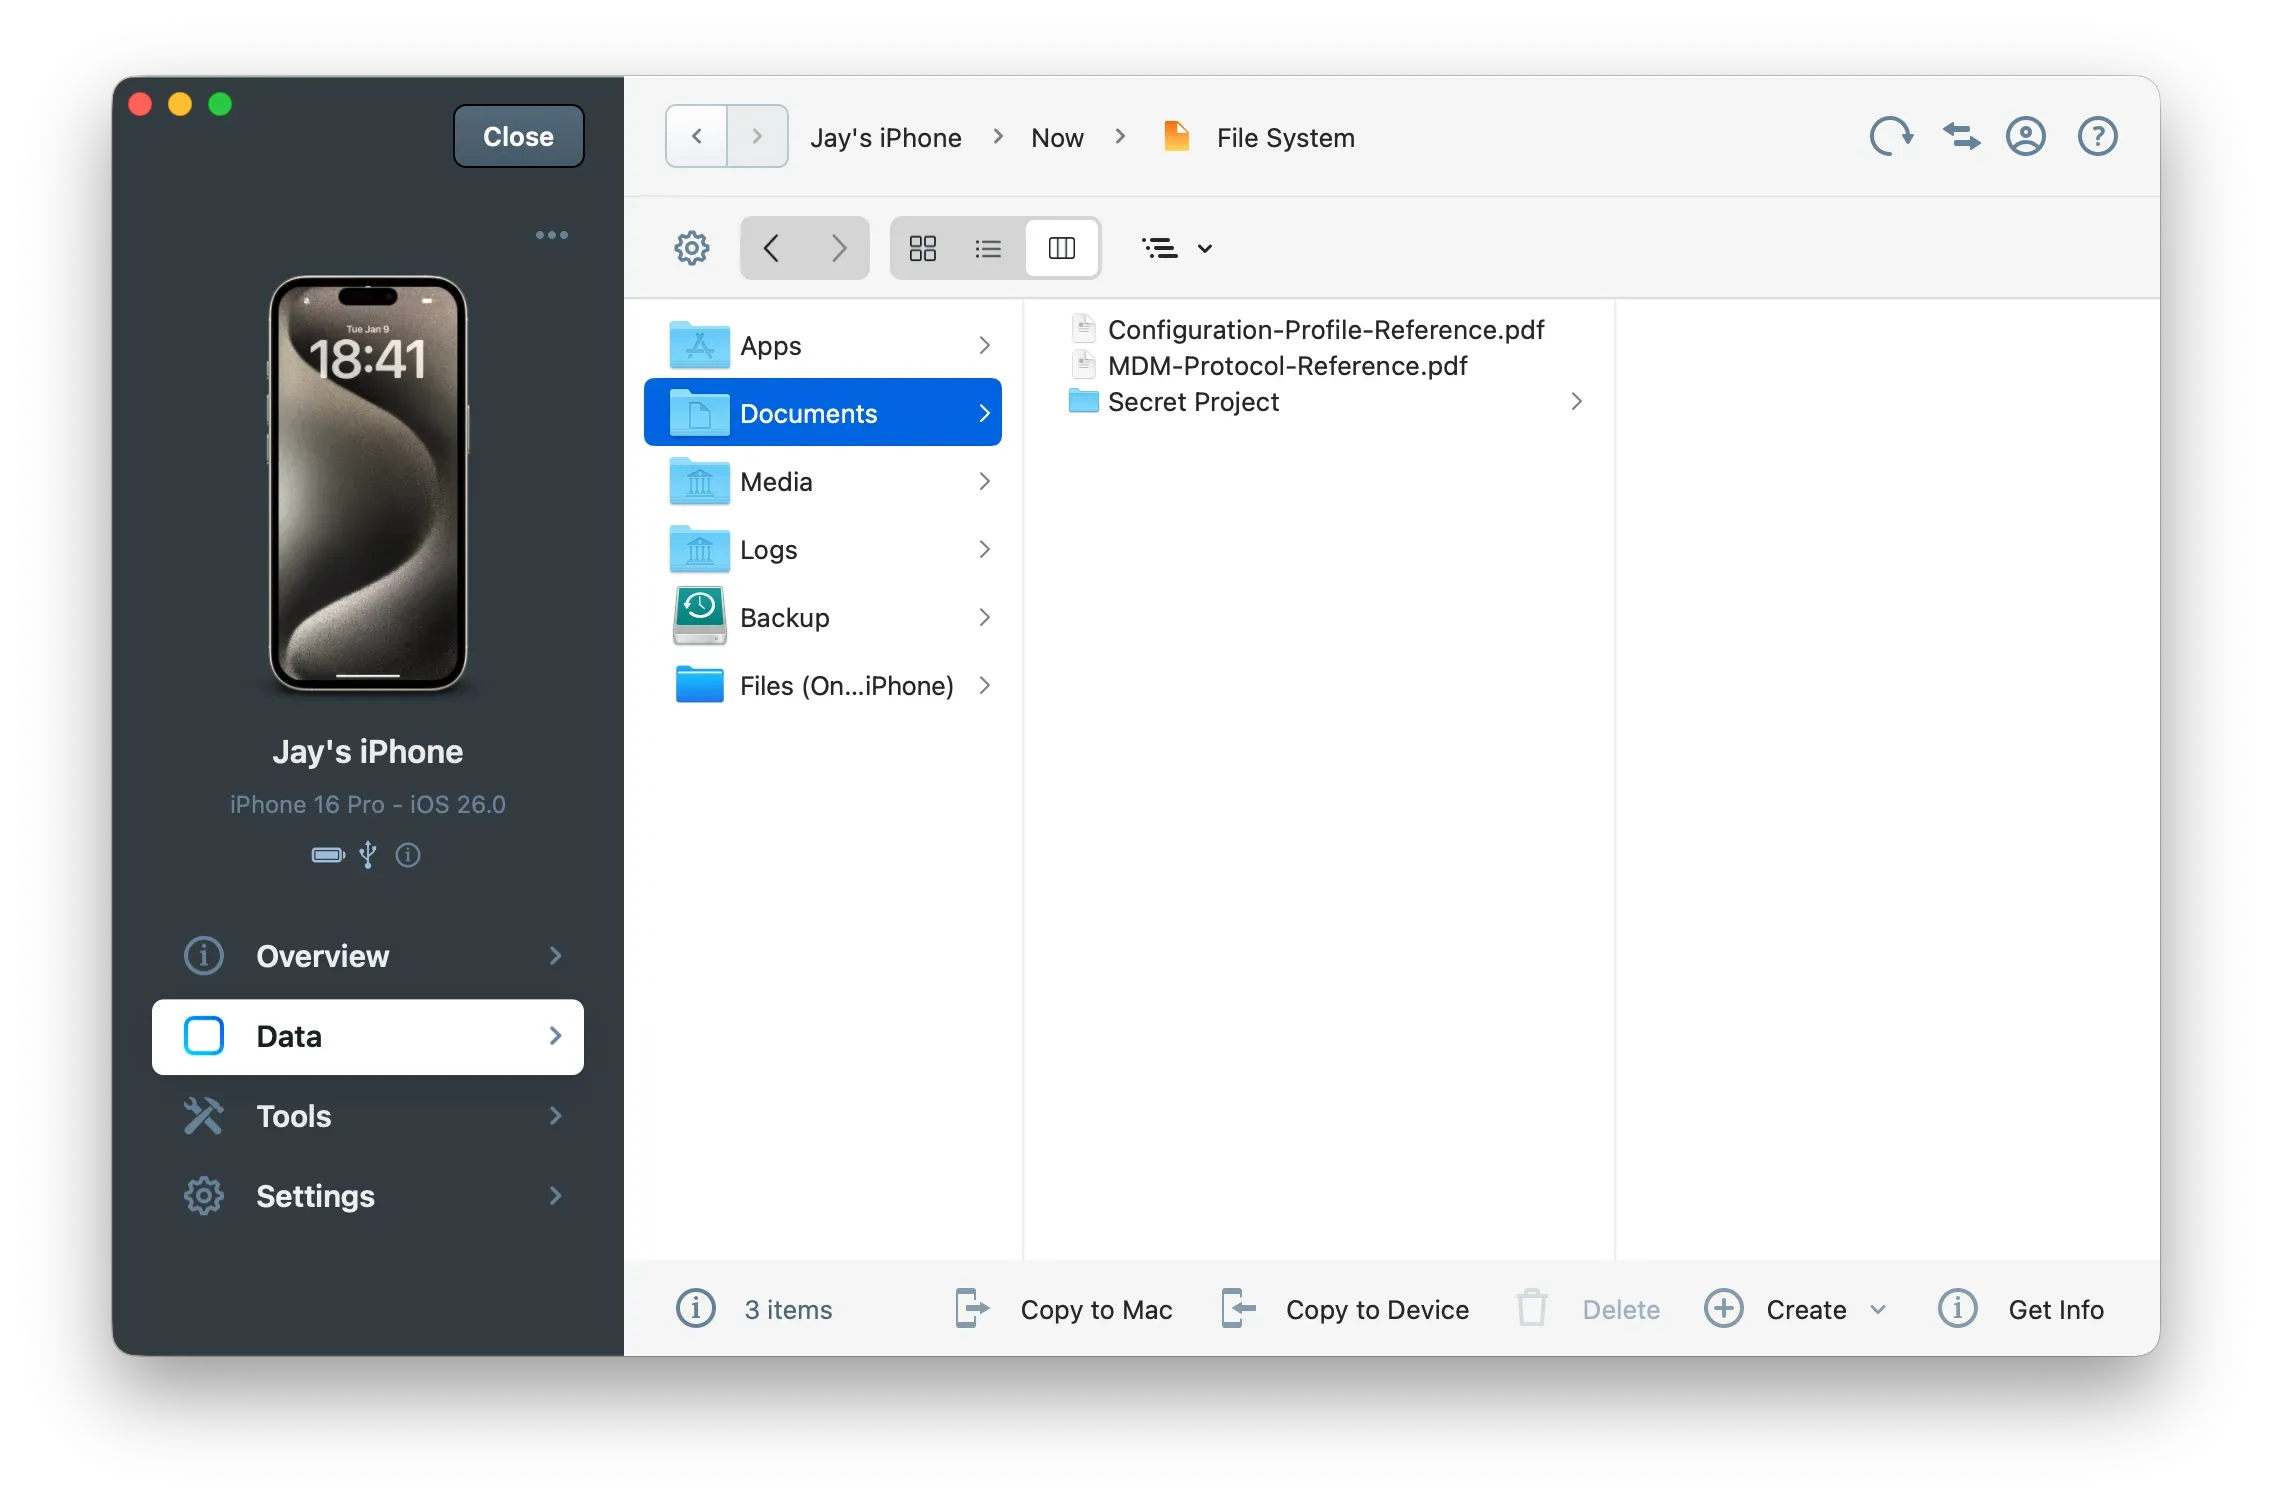Image resolution: width=2272 pixels, height=1504 pixels.
Task: Open the sorting options dropdown
Action: point(1177,247)
